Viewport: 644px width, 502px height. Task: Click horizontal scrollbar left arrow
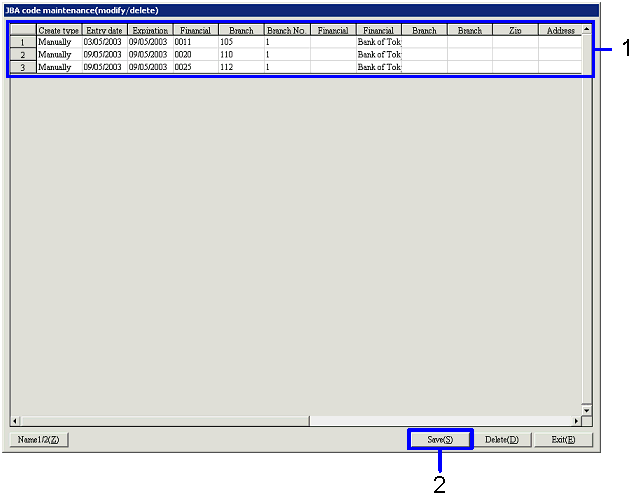click(x=15, y=421)
